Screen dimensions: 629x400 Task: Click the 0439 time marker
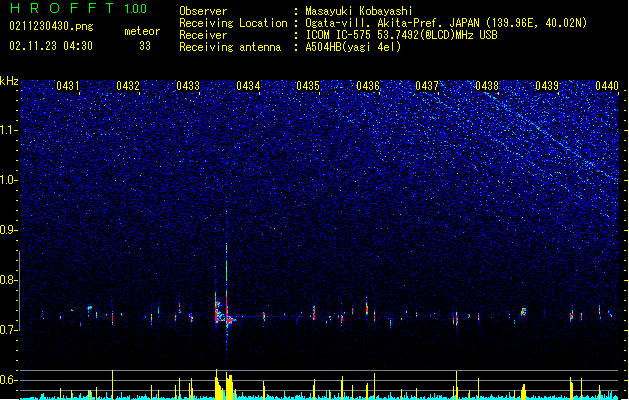[x=547, y=86]
